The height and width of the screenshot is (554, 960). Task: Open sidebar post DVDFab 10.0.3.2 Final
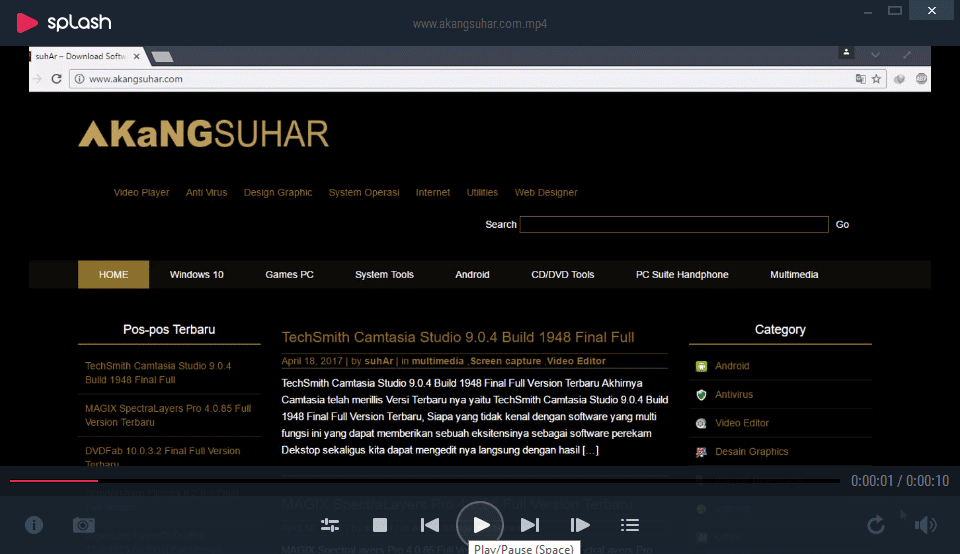point(162,455)
